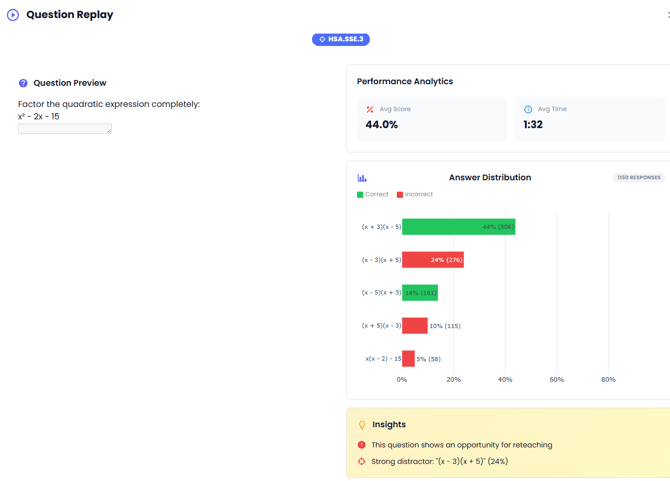The image size is (670, 481).
Task: Click the Question Replay play icon
Action: click(x=13, y=15)
